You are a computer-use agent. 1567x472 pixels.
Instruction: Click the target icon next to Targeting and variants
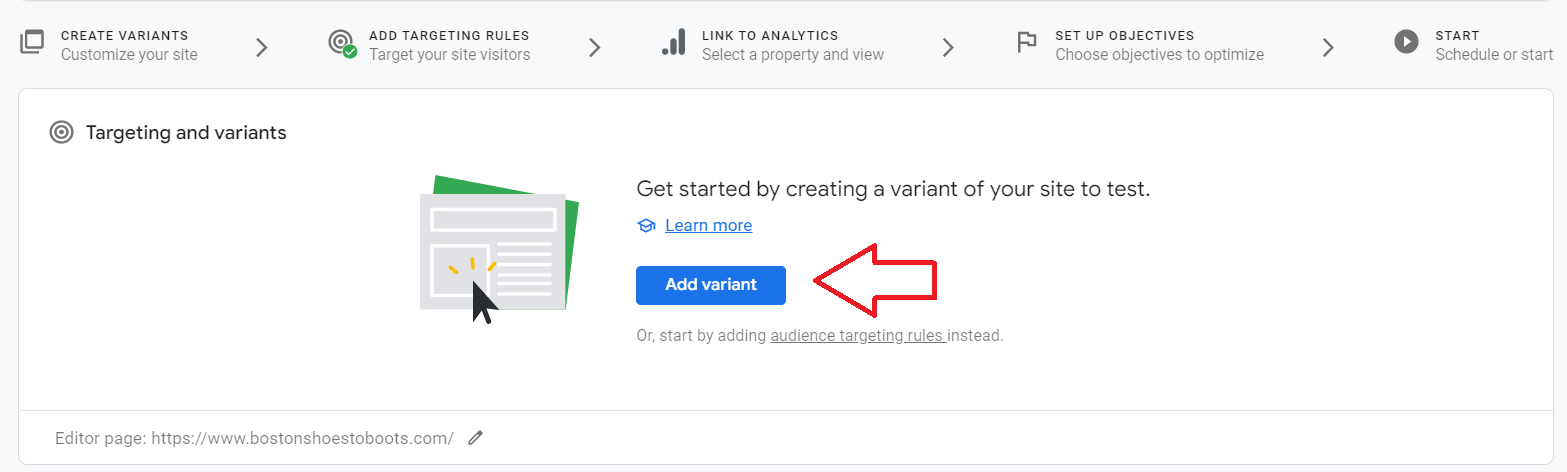(x=62, y=132)
